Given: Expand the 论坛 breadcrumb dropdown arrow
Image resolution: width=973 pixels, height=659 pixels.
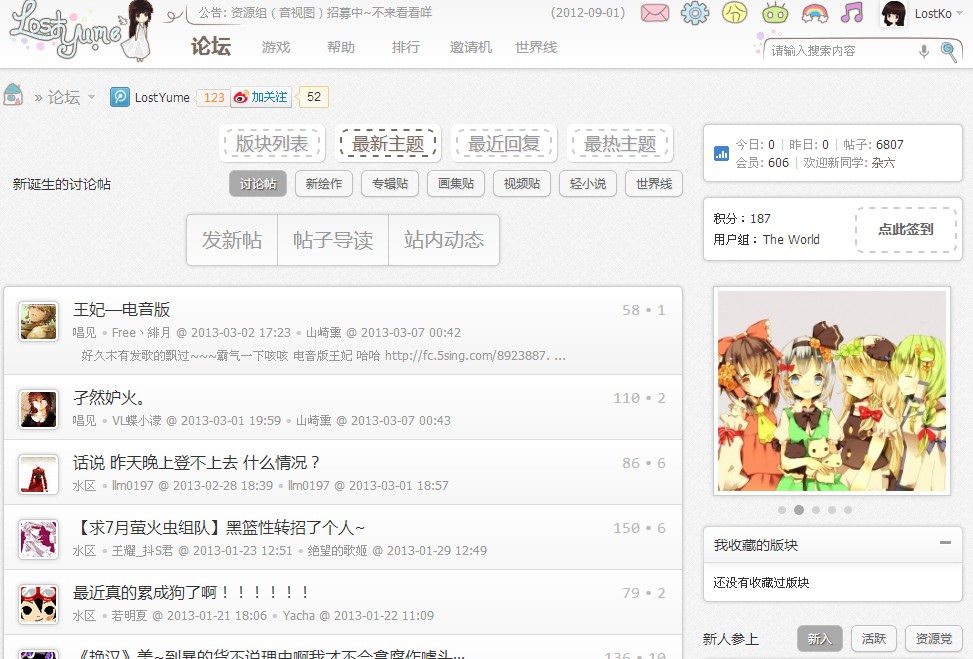Looking at the screenshot, I should click(x=91, y=97).
